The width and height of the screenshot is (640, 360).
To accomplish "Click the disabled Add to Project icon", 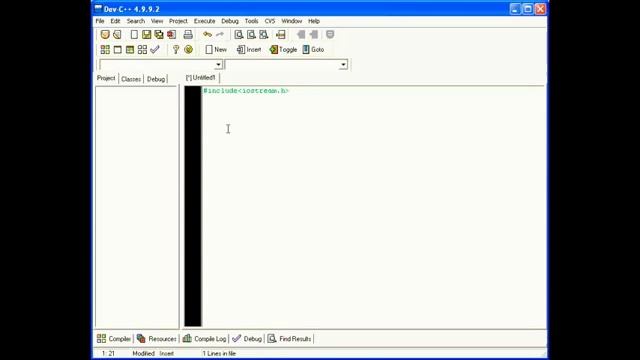I will 301,35.
